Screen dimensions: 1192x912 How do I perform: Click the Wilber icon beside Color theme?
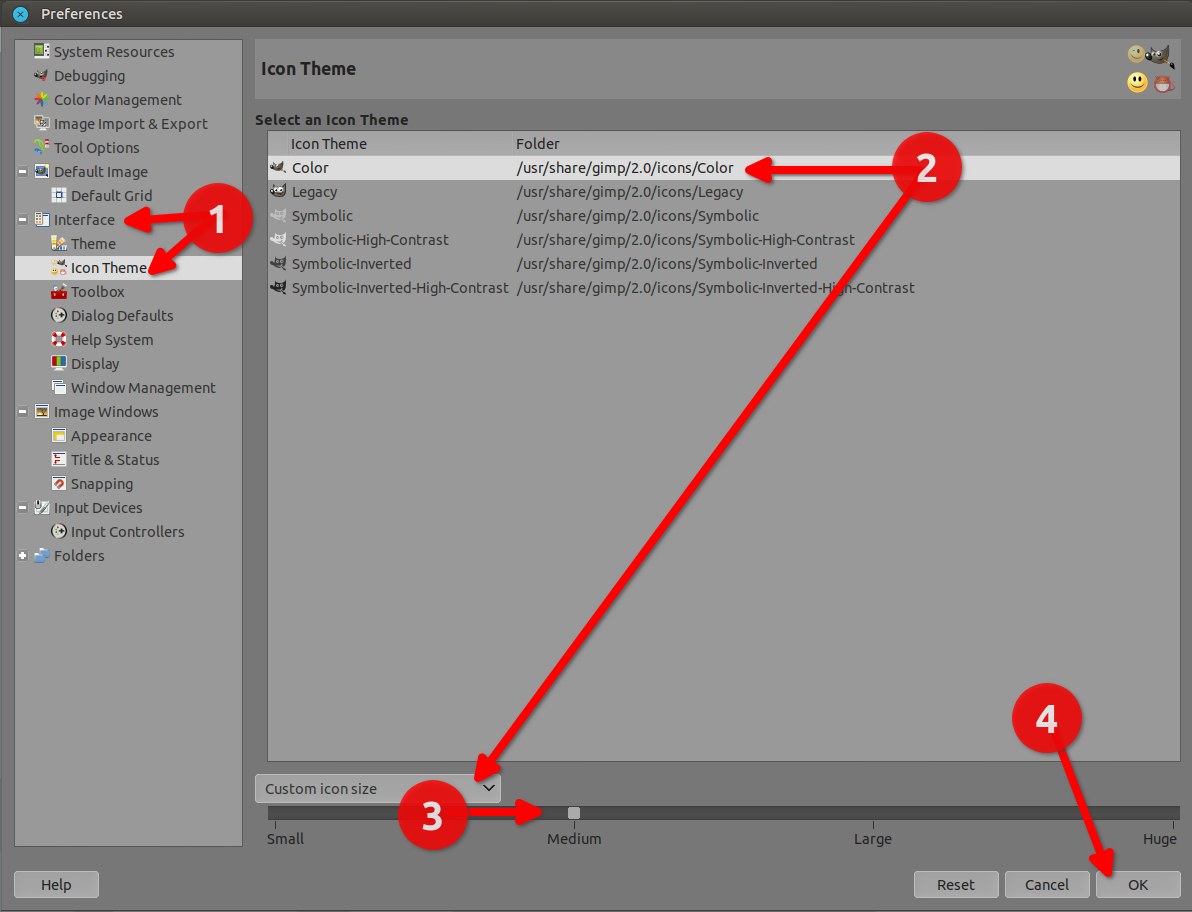tap(278, 167)
